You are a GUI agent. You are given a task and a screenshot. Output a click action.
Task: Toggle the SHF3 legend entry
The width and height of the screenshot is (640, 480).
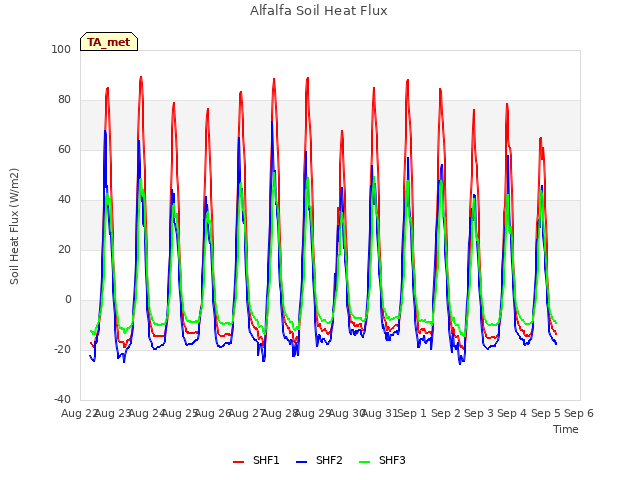pyautogui.click(x=382, y=460)
